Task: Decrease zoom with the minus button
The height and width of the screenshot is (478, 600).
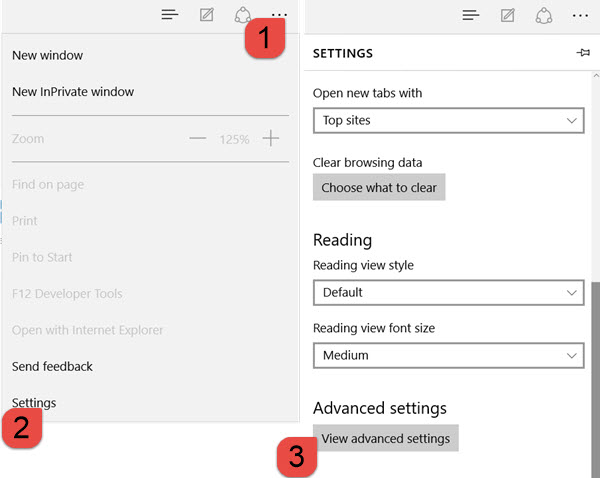Action: coord(198,138)
